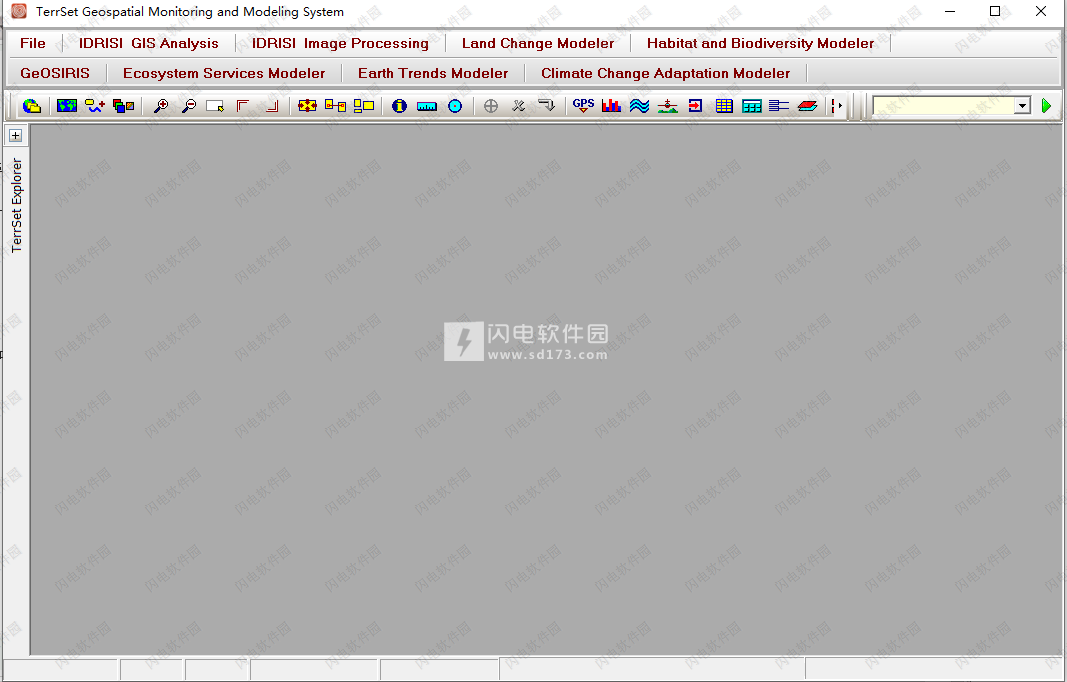Screen dimensions: 1067x682
Task: Select the zoom out magnifier tool
Action: [x=188, y=105]
